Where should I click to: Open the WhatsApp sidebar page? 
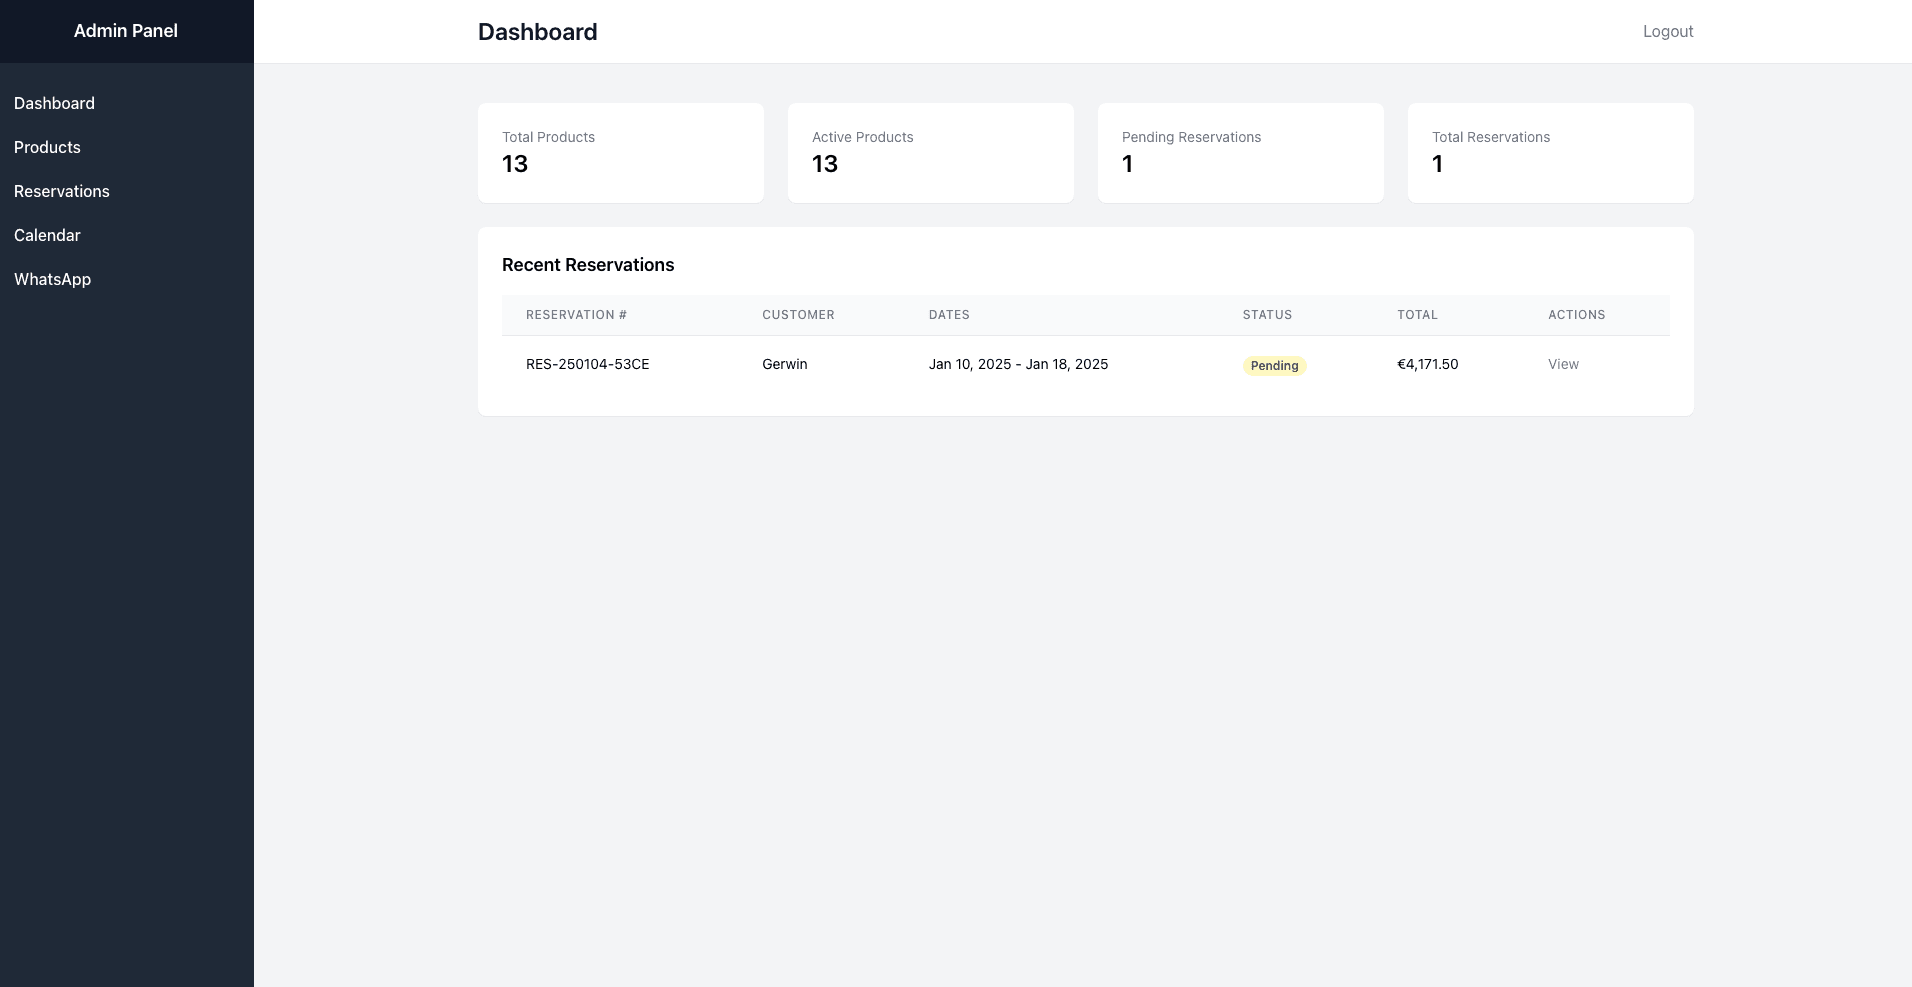click(x=52, y=279)
